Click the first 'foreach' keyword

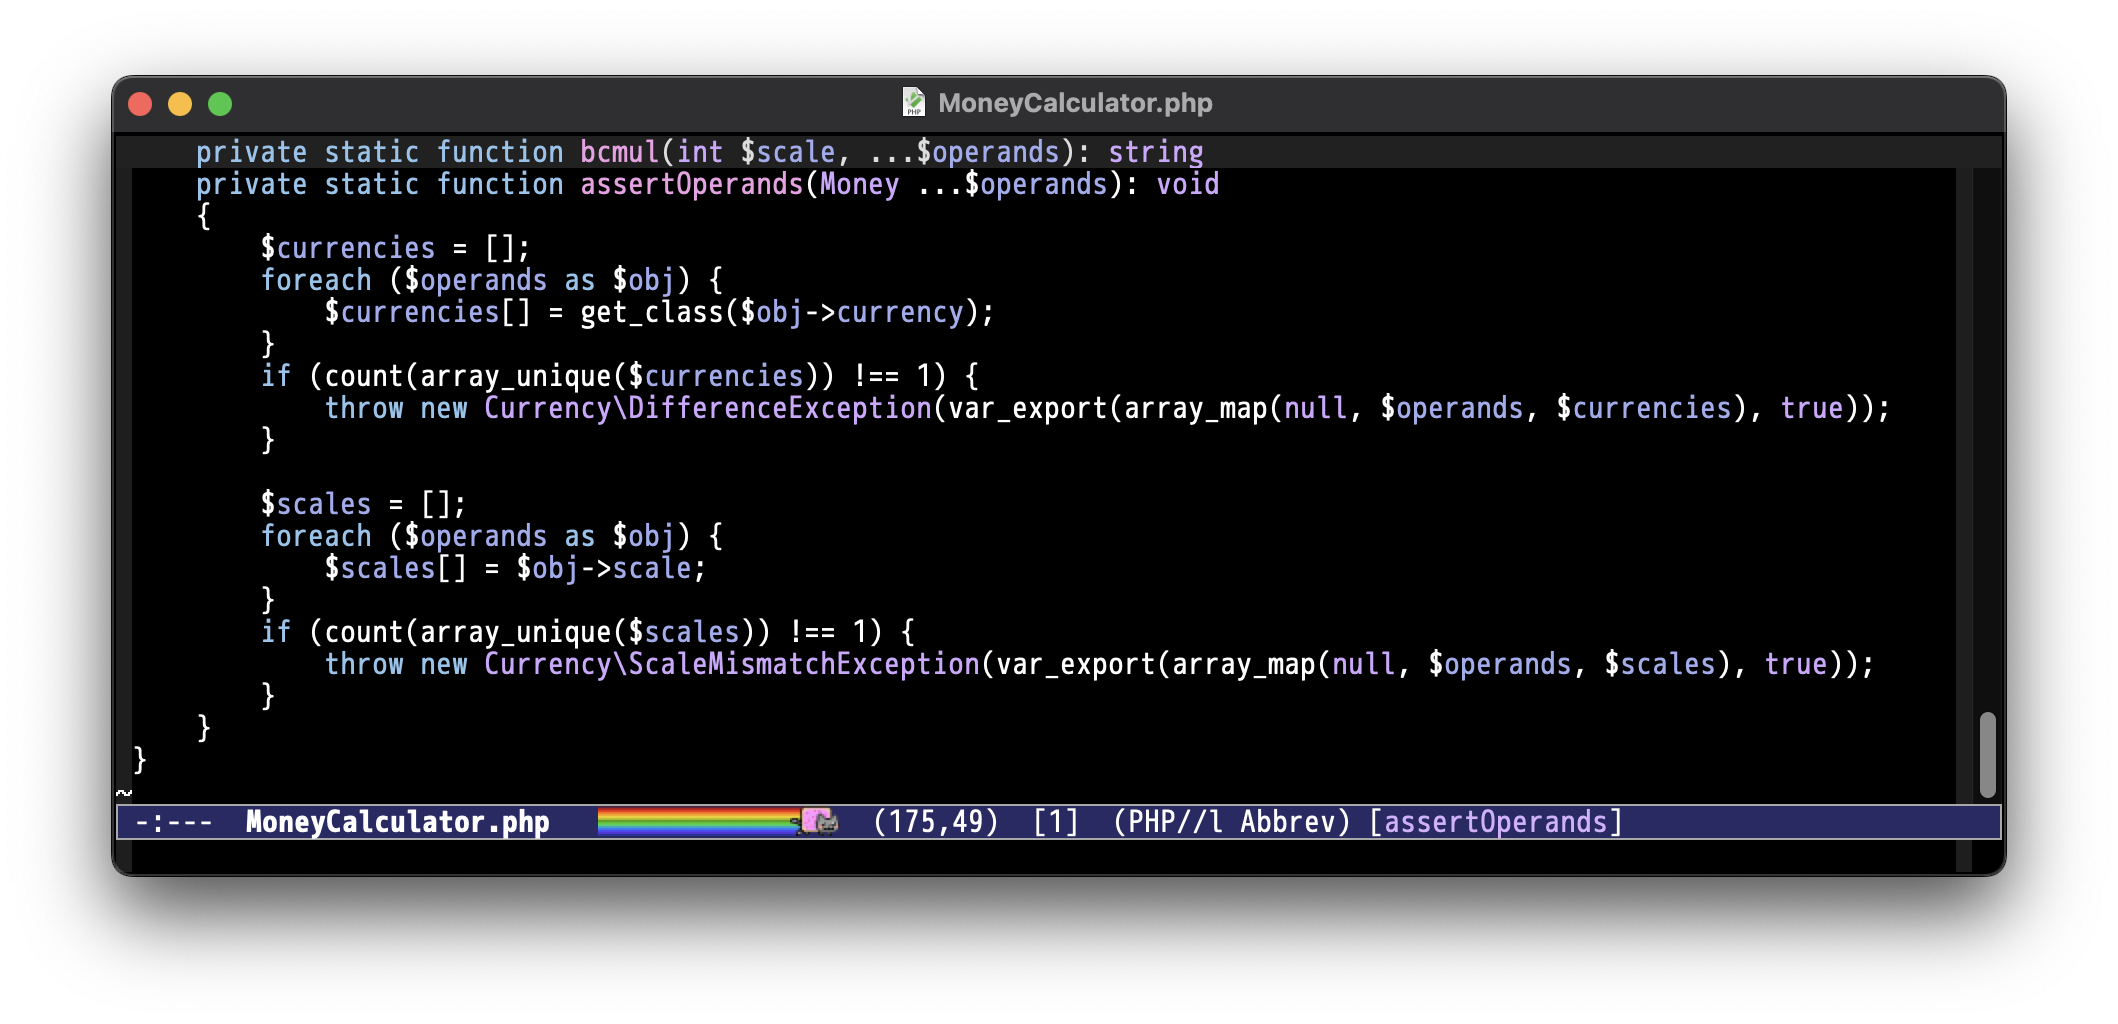pyautogui.click(x=316, y=280)
